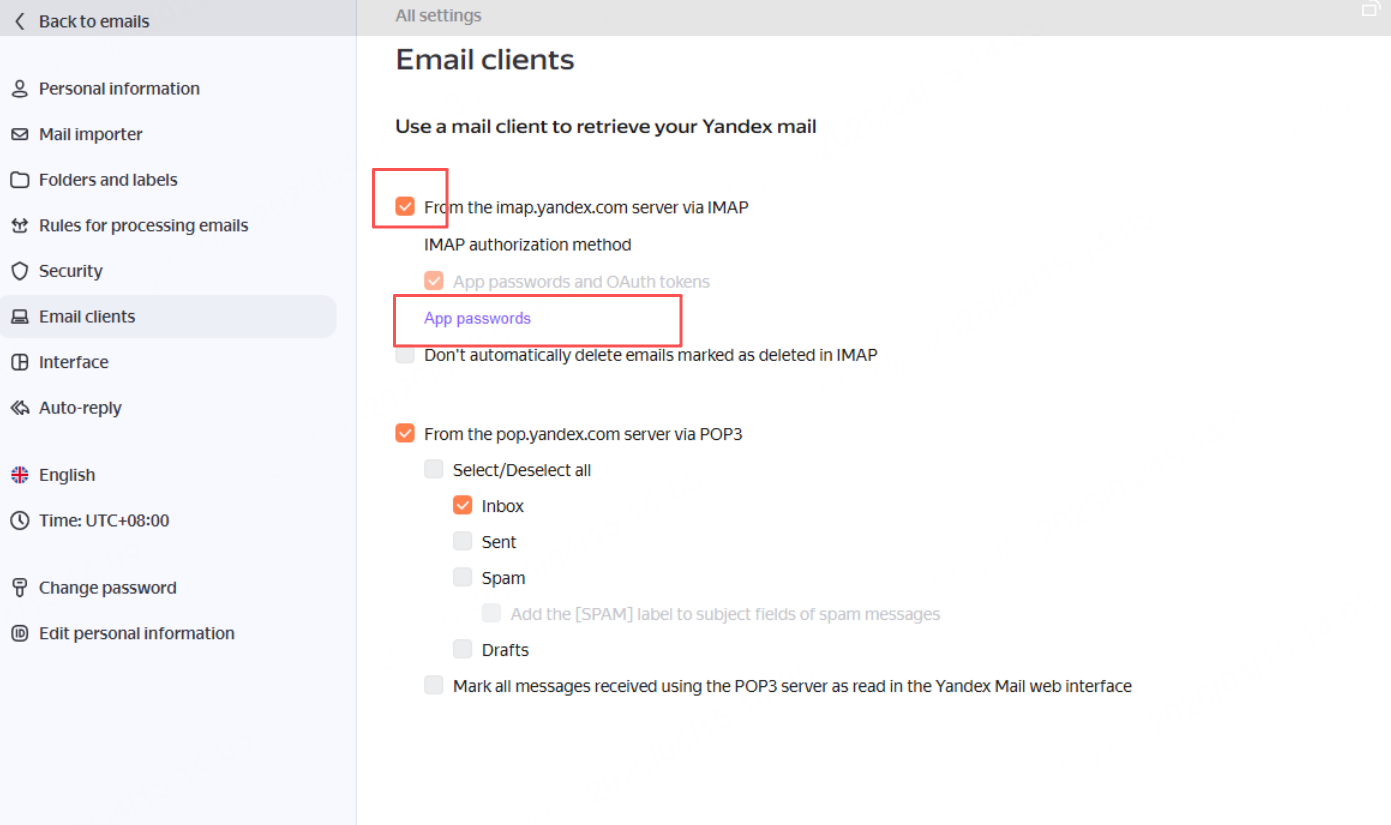Click the Email clients page heading
This screenshot has height=825, width=1391.
point(485,60)
